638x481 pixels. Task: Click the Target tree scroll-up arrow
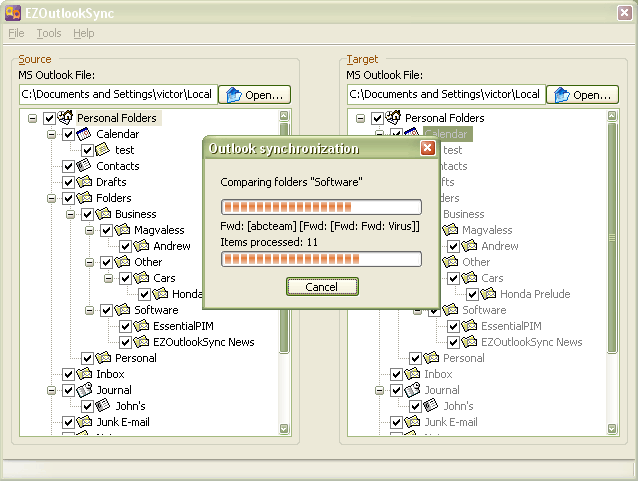[612, 116]
